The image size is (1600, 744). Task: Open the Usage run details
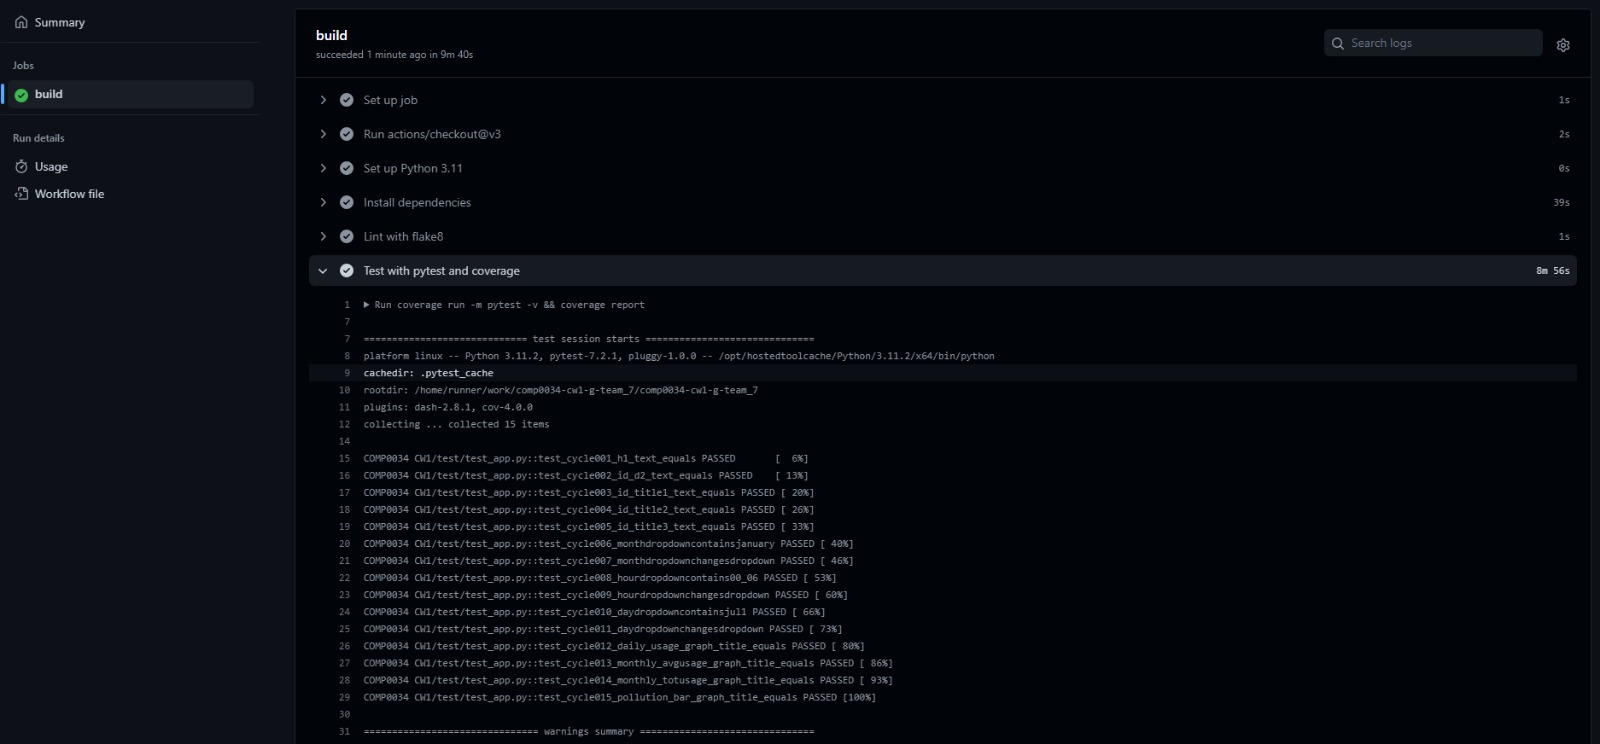tap(51, 167)
